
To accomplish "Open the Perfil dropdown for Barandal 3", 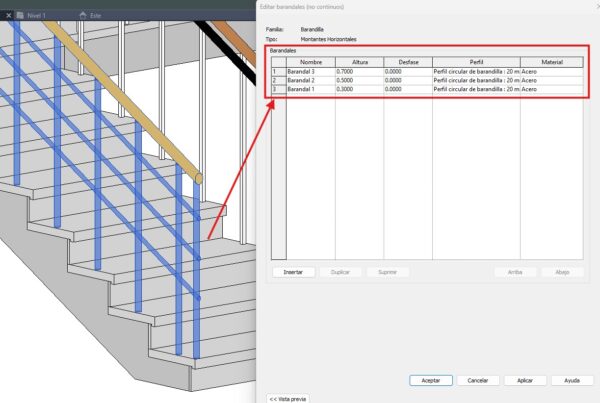I will click(x=476, y=72).
